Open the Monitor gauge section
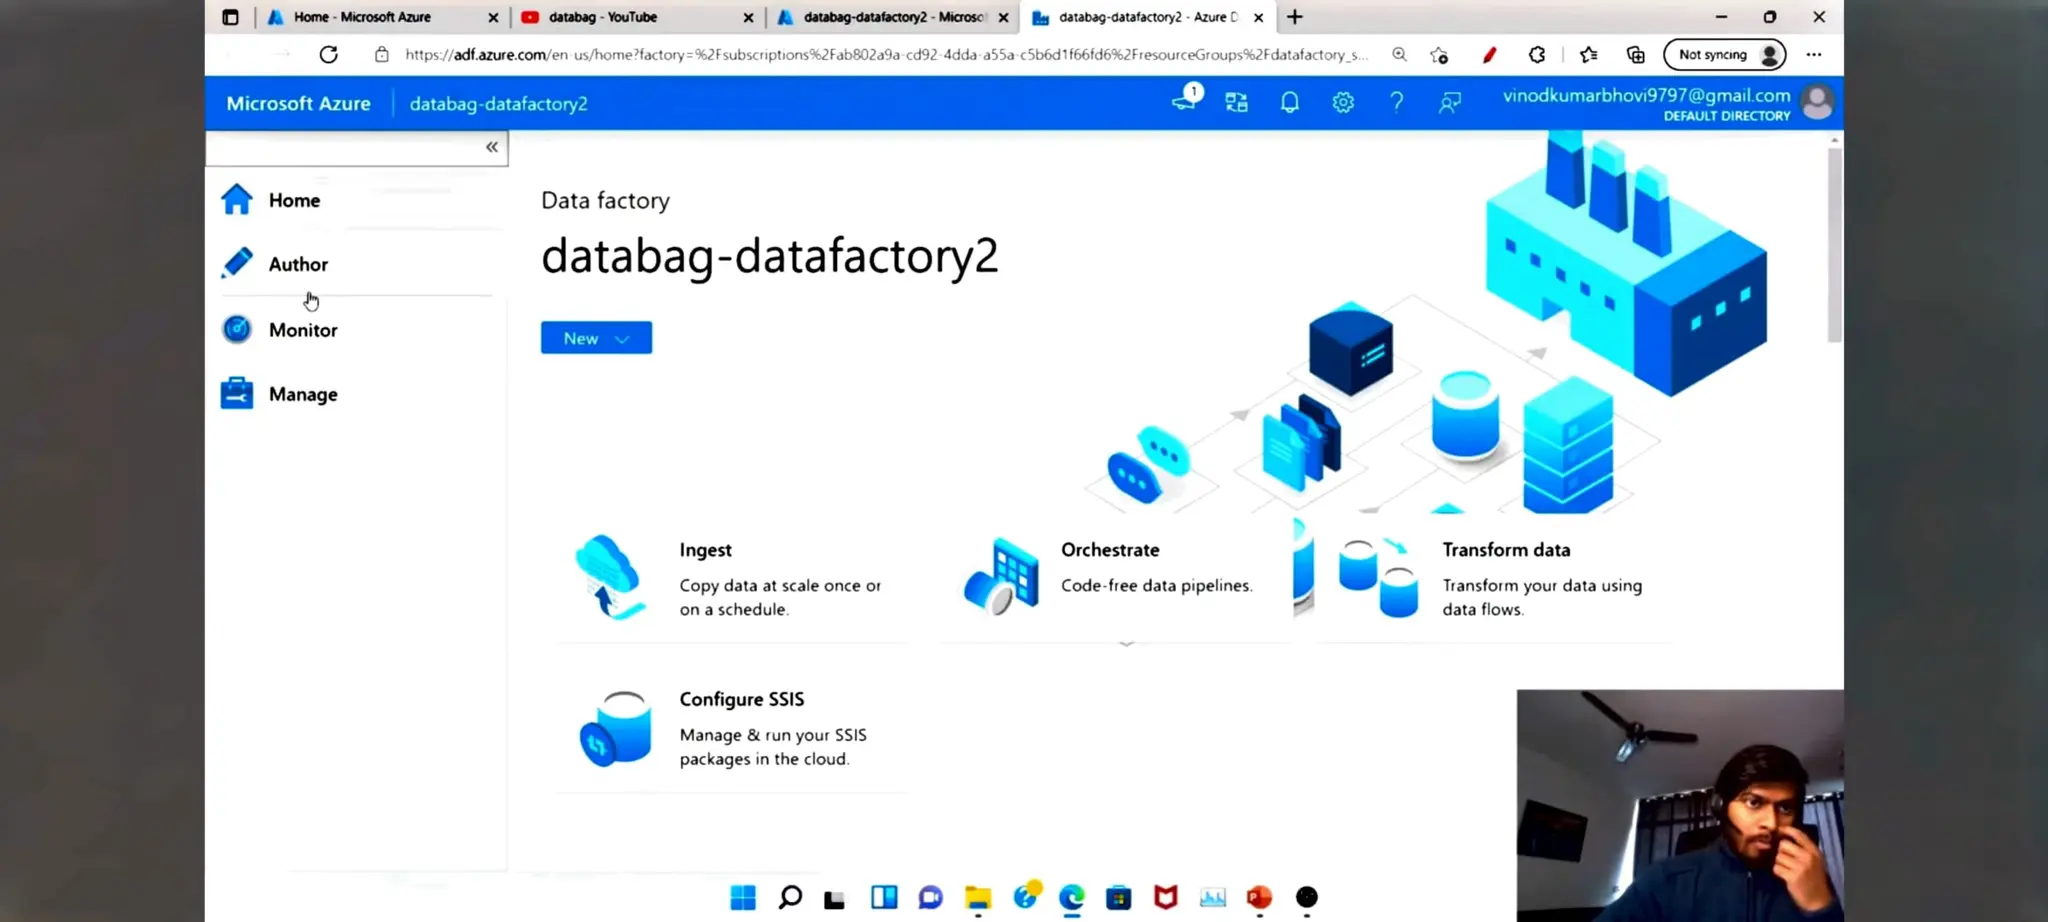Viewport: 2048px width, 922px height. click(279, 330)
